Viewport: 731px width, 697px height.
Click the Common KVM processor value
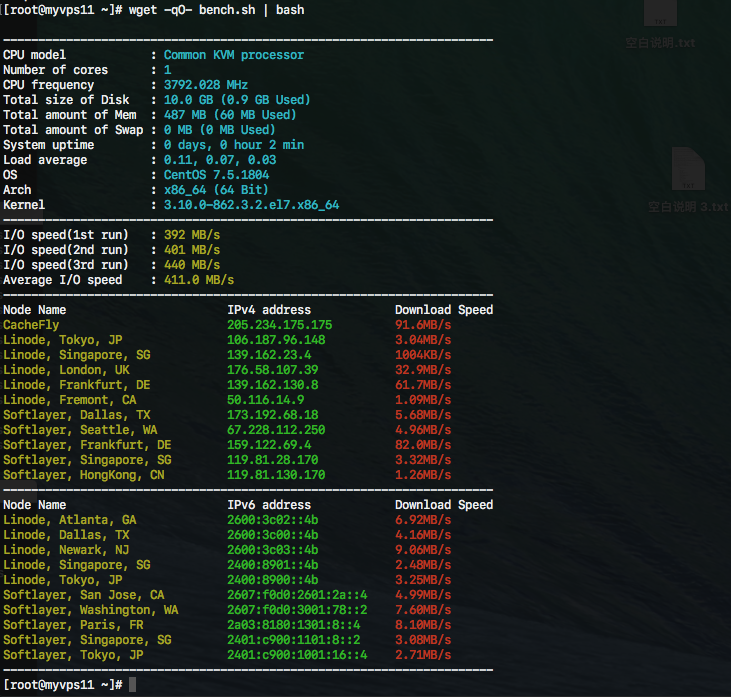click(233, 55)
